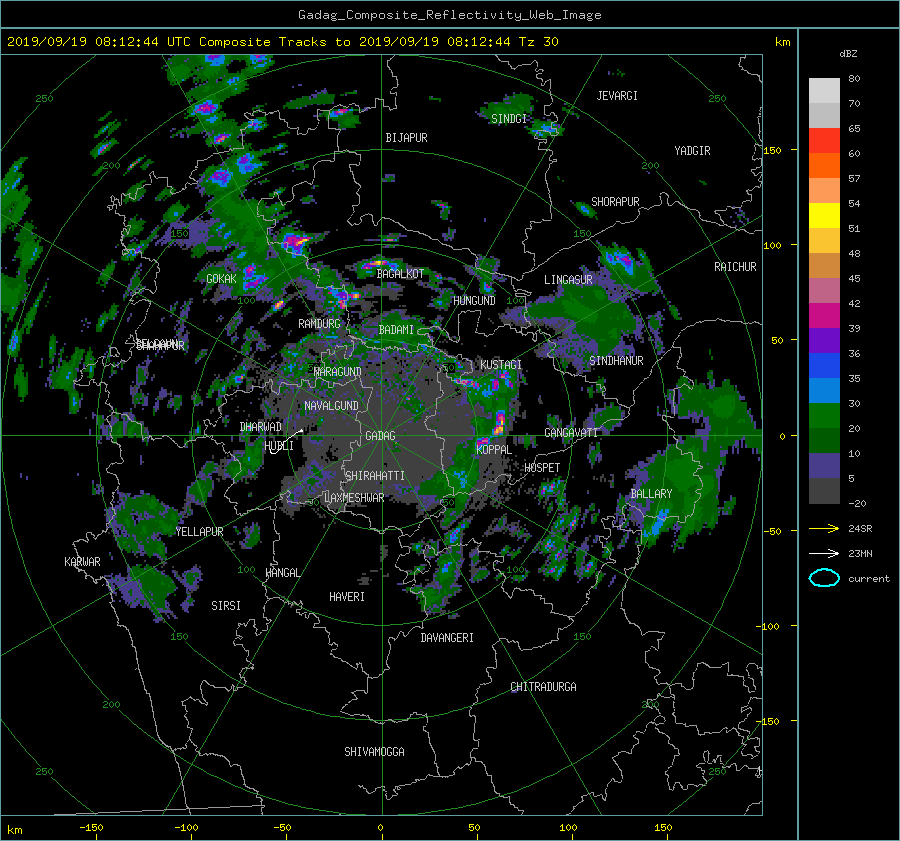Select the red 65–60 dBZ legend swatch

coord(824,140)
